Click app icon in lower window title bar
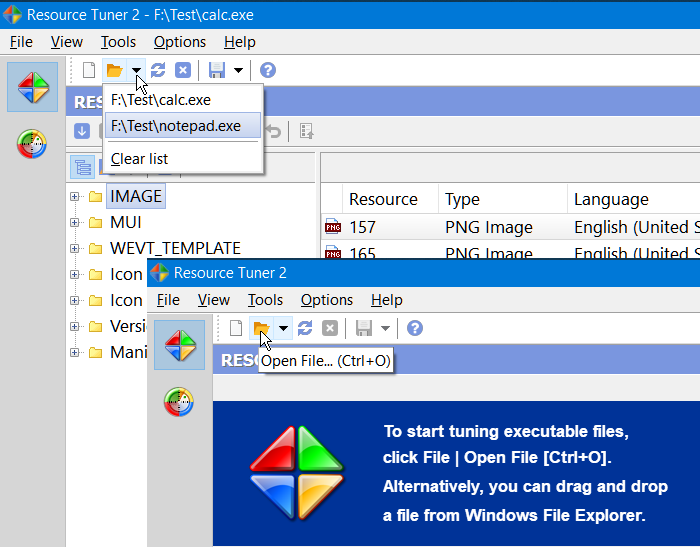The height and width of the screenshot is (547, 700). click(x=159, y=273)
